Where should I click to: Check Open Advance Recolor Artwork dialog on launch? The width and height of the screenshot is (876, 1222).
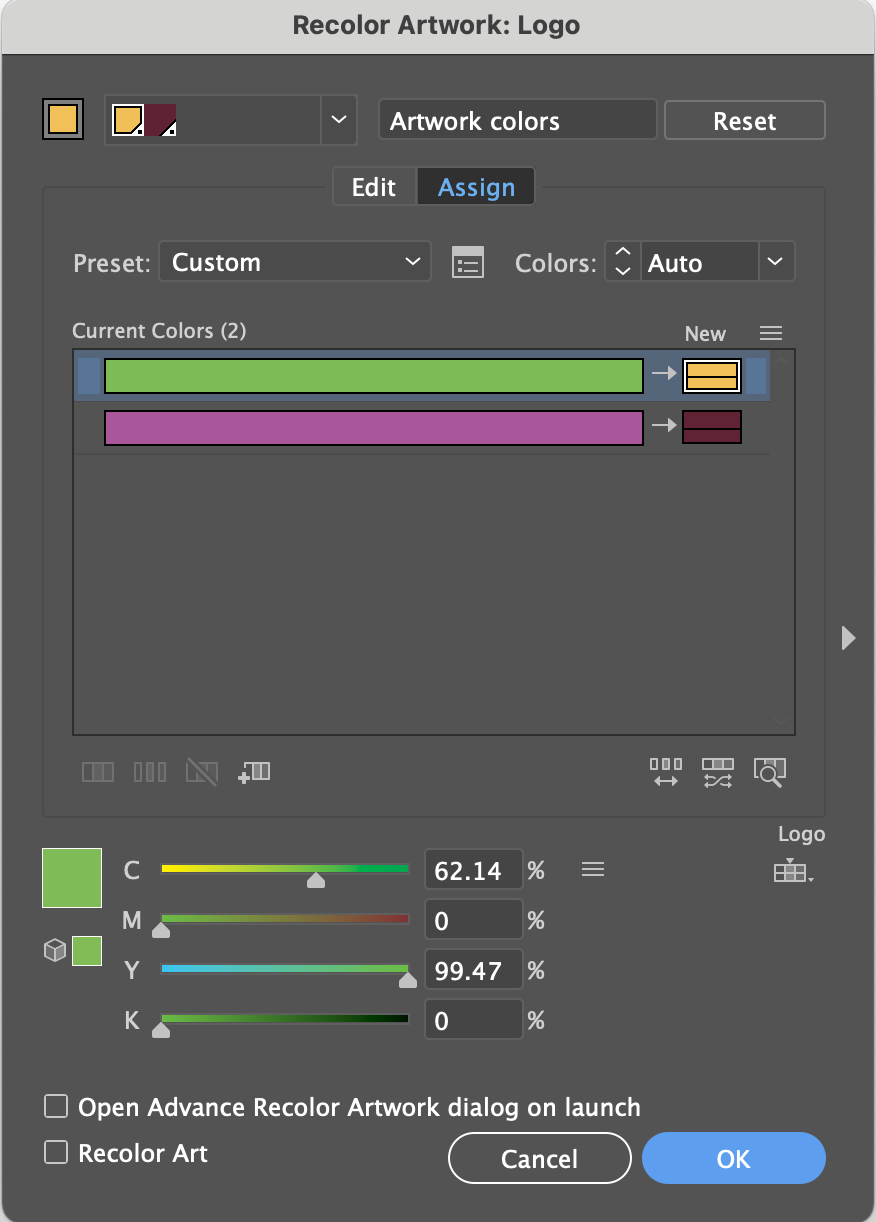coord(55,1106)
